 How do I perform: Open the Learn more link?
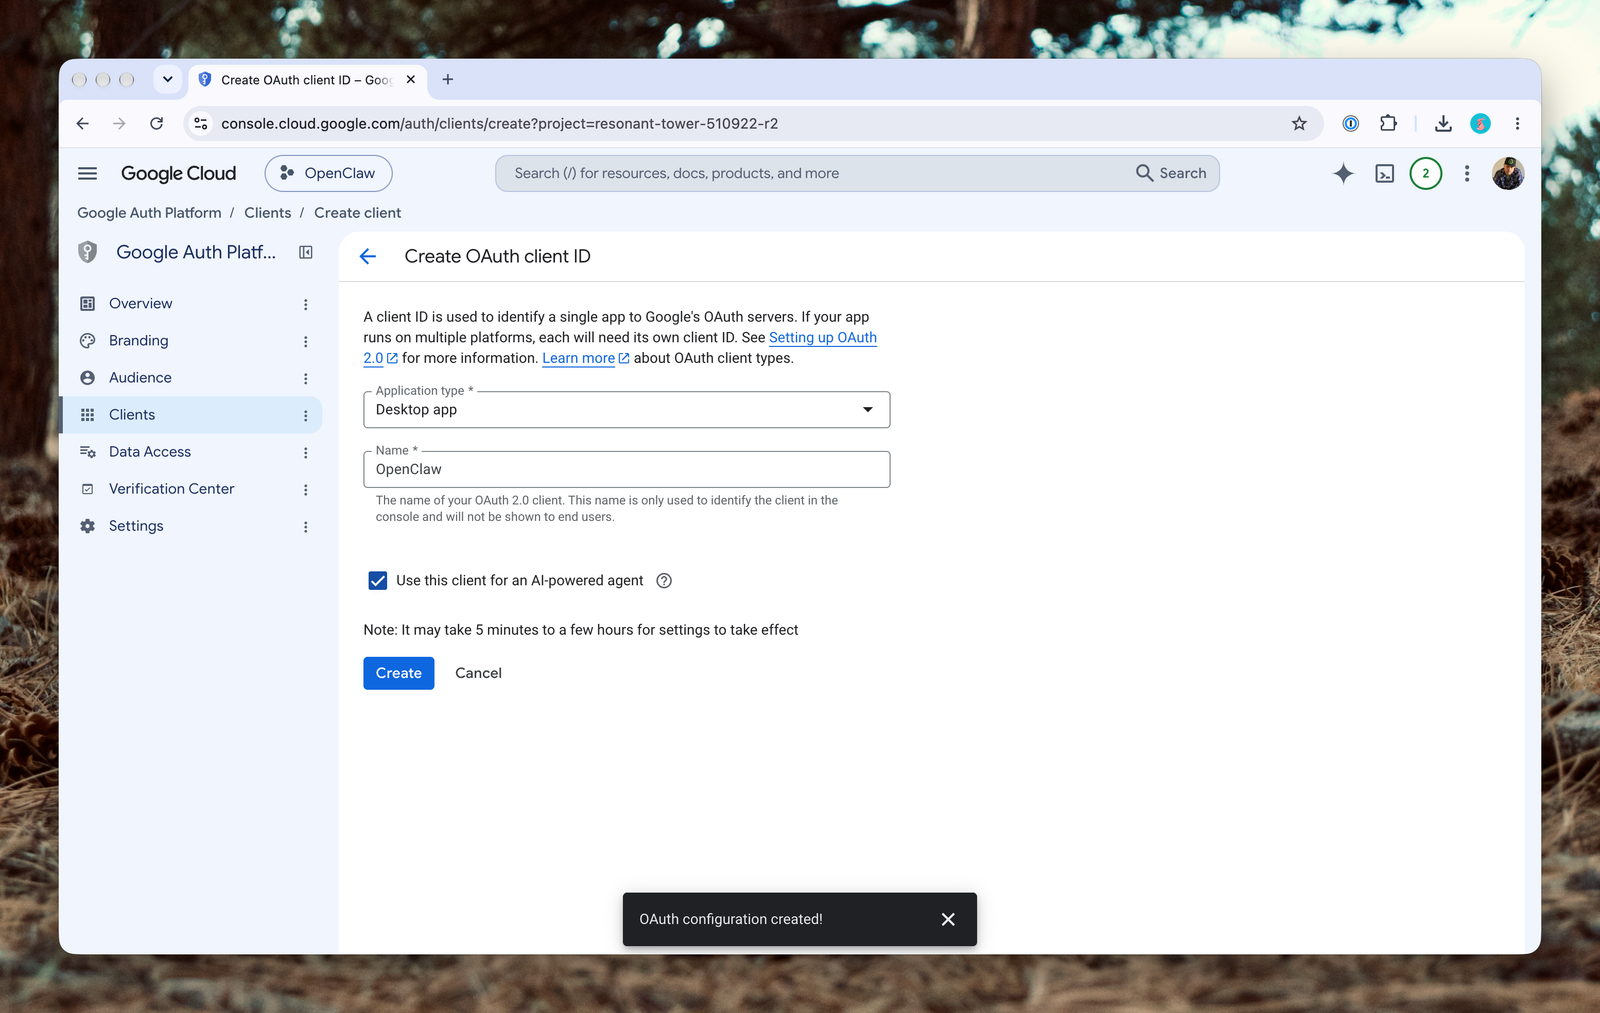coord(585,358)
